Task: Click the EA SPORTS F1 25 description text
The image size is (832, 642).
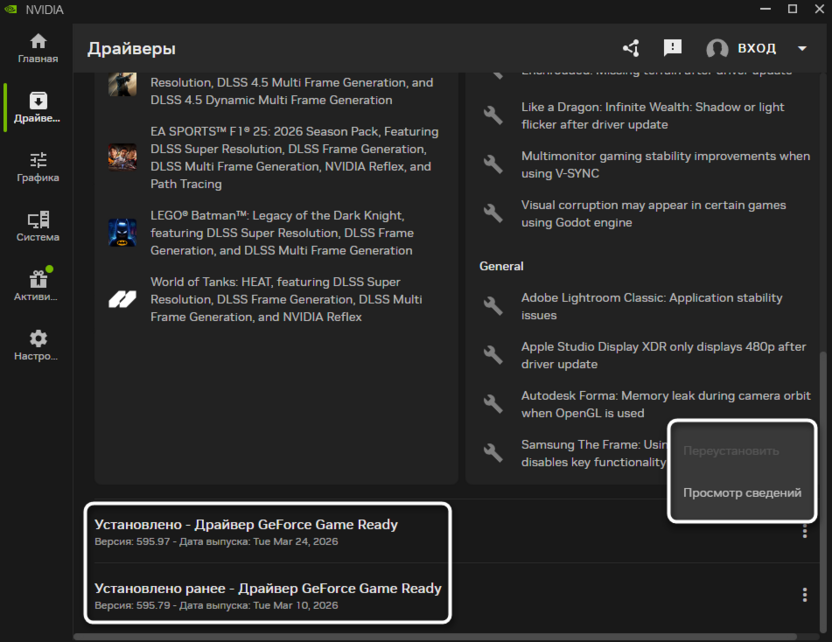Action: pyautogui.click(x=294, y=158)
